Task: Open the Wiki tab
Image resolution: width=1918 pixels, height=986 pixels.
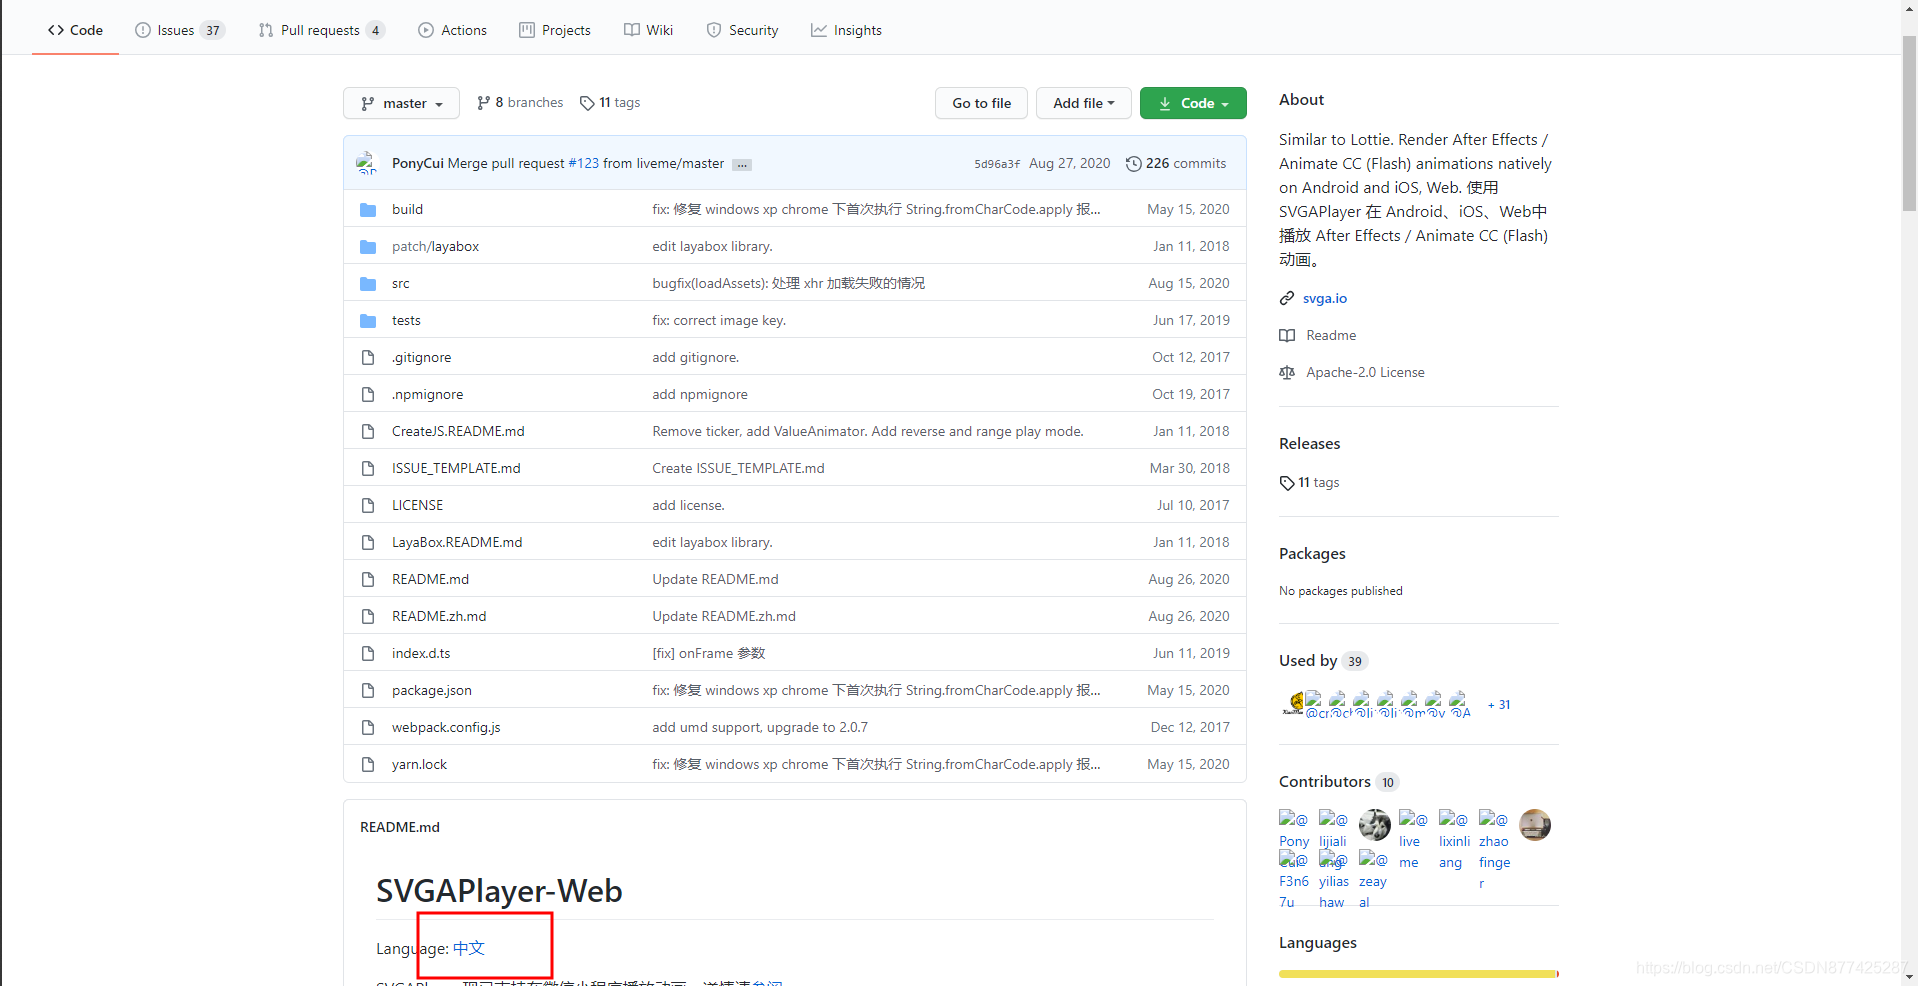Action: (x=648, y=30)
